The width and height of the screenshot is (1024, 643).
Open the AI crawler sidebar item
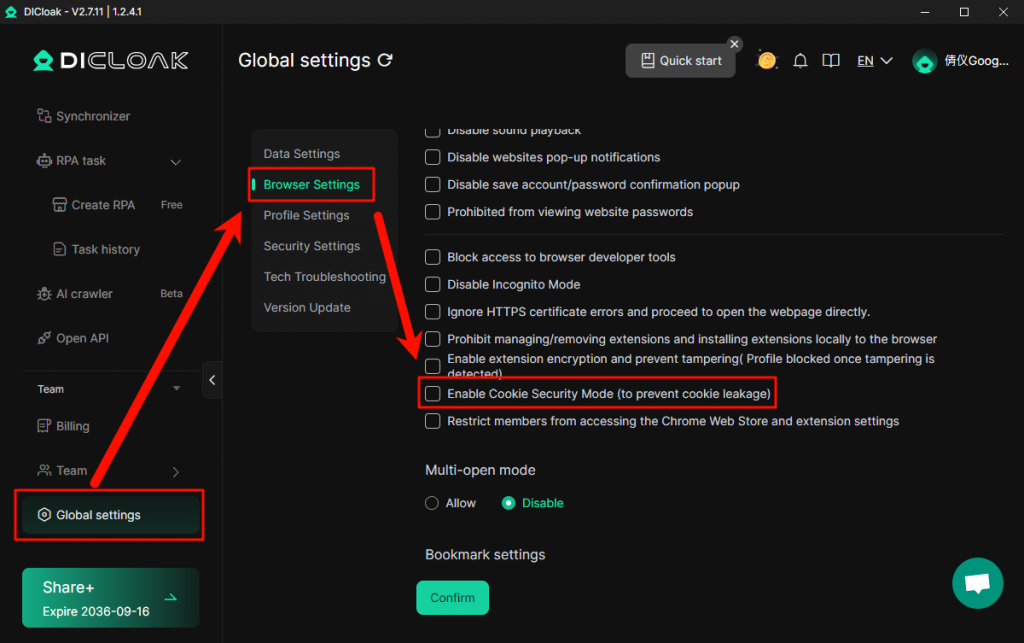[x=84, y=294]
